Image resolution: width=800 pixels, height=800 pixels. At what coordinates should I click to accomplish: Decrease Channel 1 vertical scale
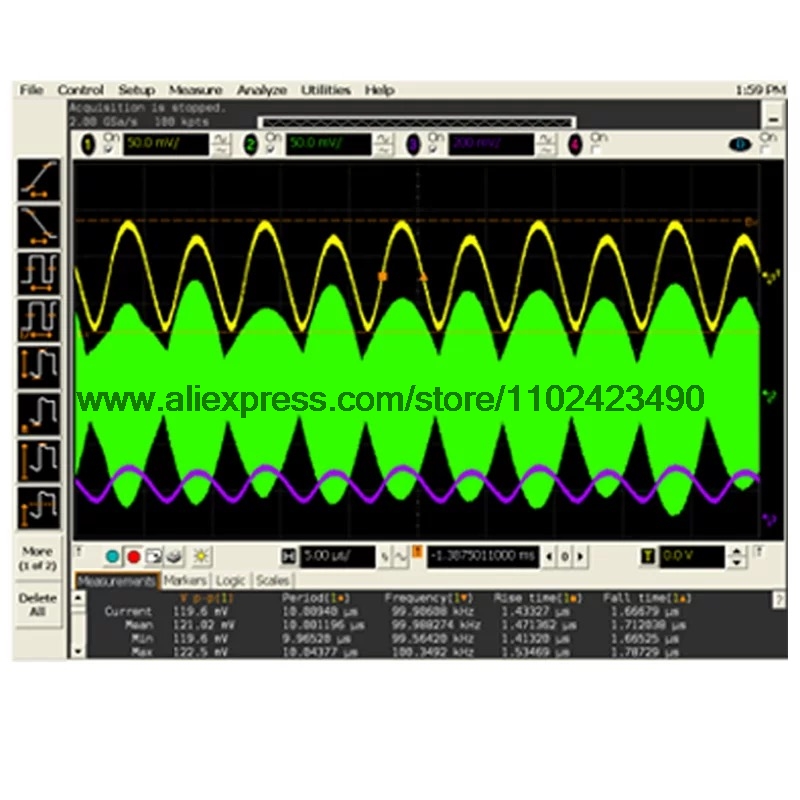pyautogui.click(x=221, y=151)
